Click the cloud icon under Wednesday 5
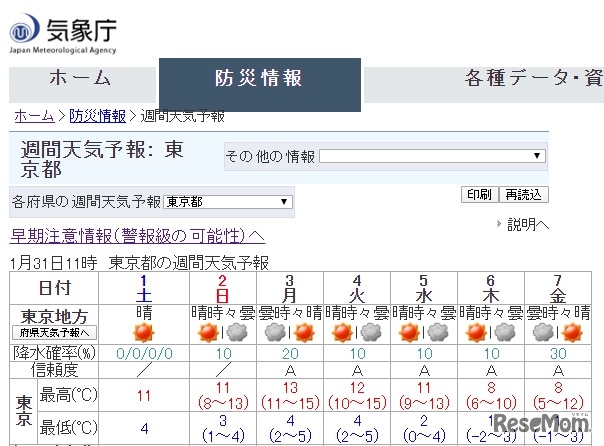The height and width of the screenshot is (446, 604). tap(438, 332)
